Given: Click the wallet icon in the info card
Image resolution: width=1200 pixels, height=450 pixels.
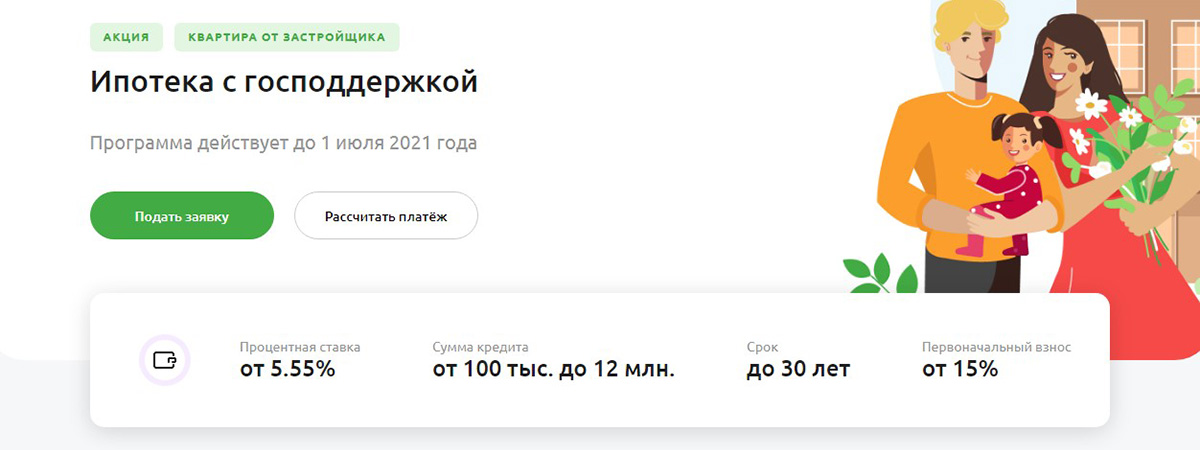Looking at the screenshot, I should tap(164, 360).
